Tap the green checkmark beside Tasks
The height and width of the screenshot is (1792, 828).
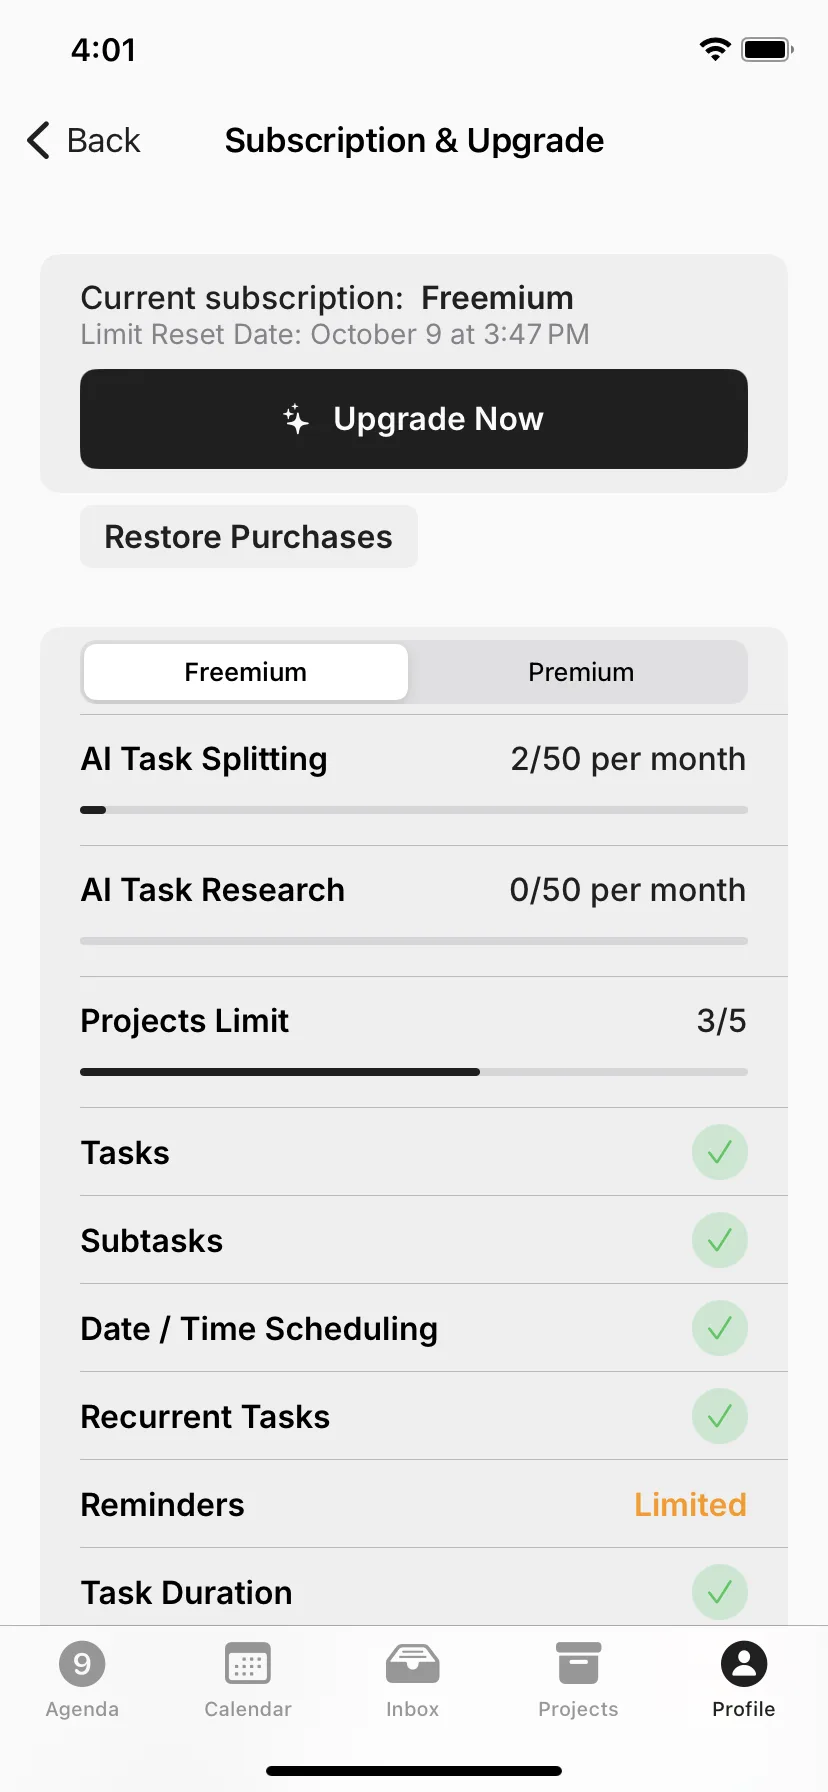[x=720, y=1152]
